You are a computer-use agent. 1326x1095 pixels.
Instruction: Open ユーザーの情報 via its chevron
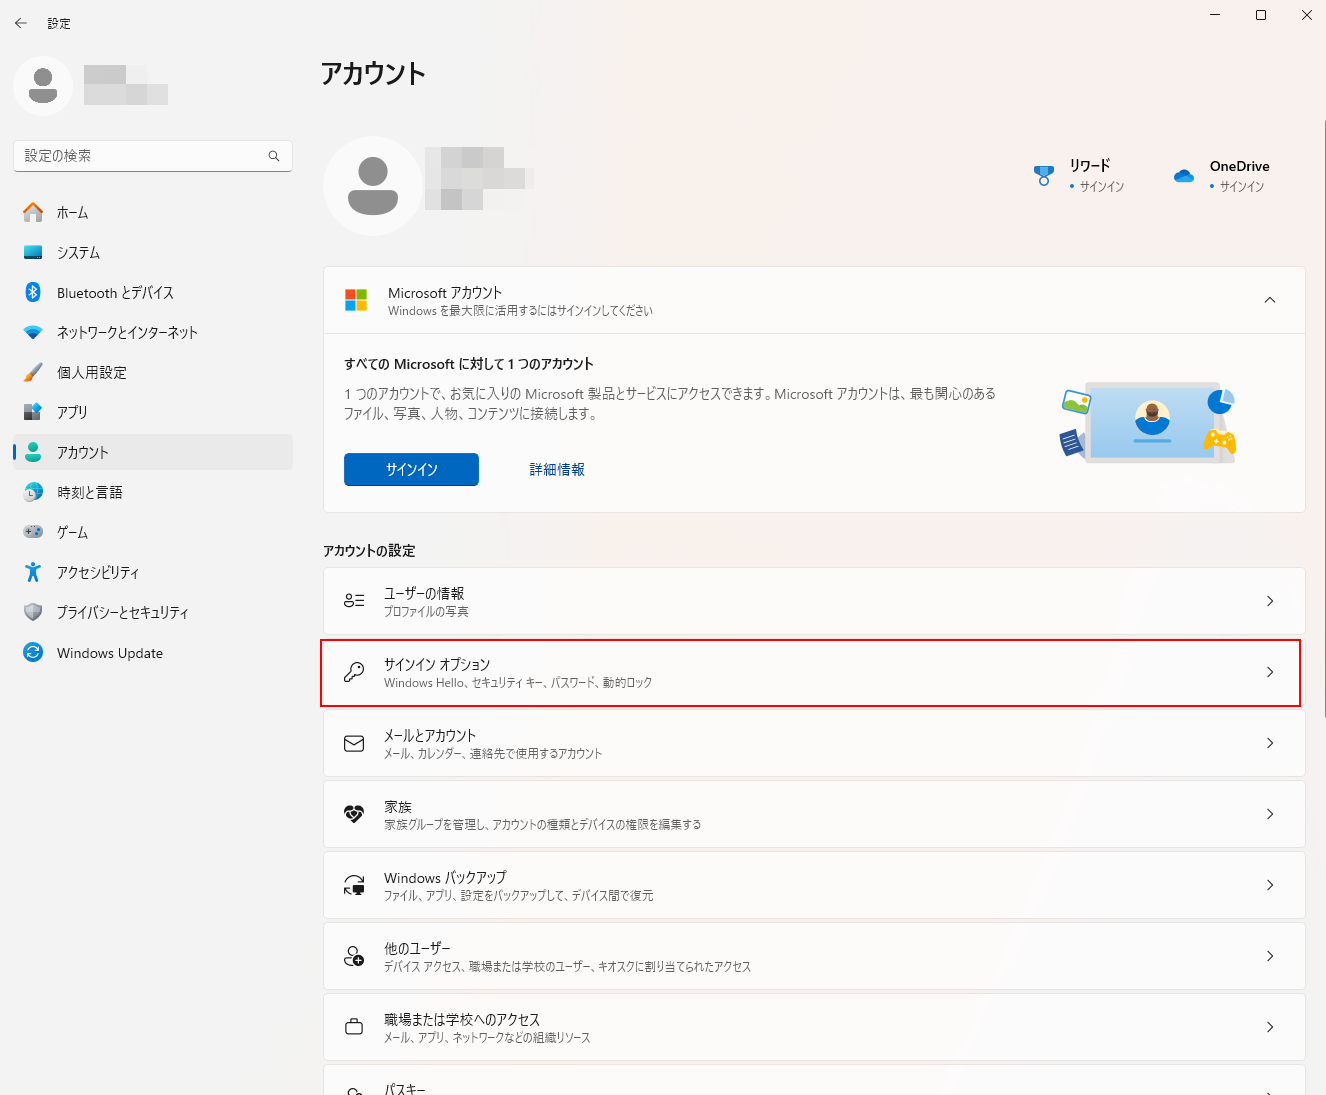(1270, 601)
